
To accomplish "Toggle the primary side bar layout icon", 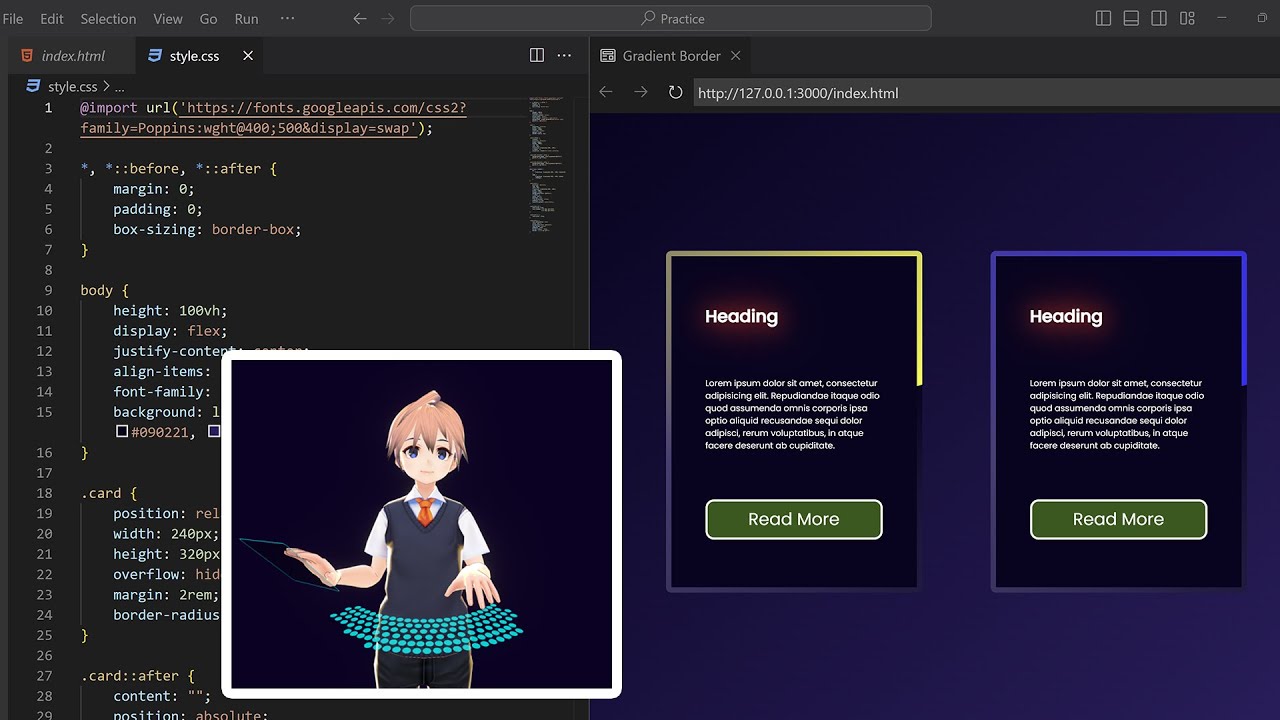I will click(x=1104, y=18).
